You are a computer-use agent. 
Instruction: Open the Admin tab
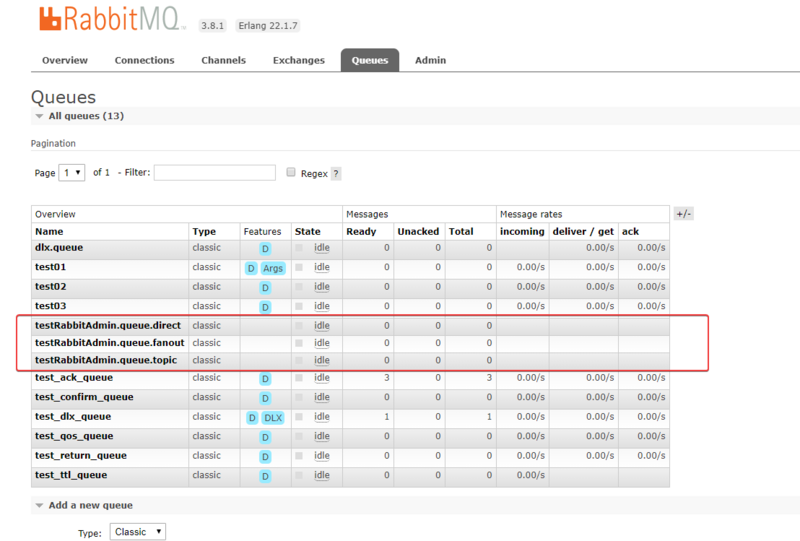tap(430, 60)
